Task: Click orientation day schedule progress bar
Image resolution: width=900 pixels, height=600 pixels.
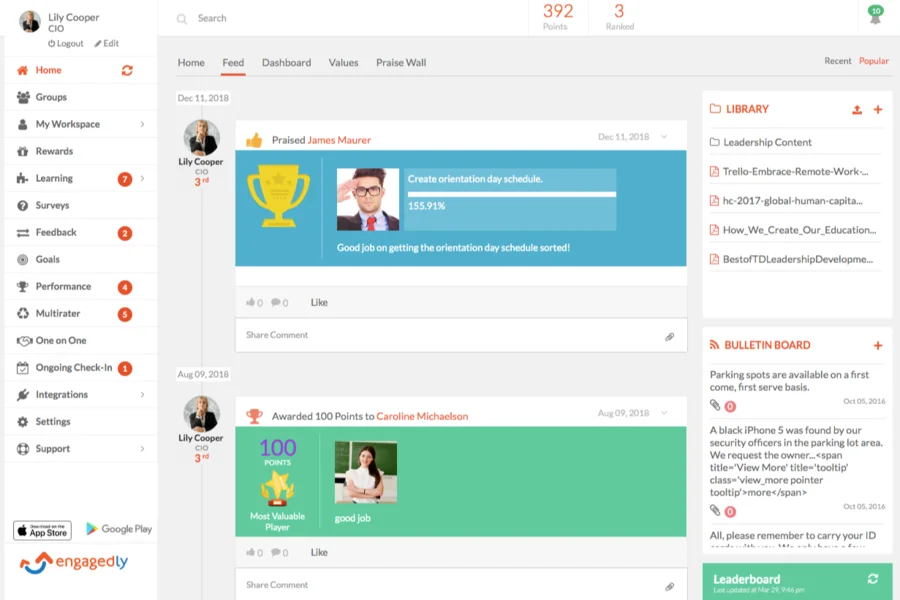Action: coord(511,194)
